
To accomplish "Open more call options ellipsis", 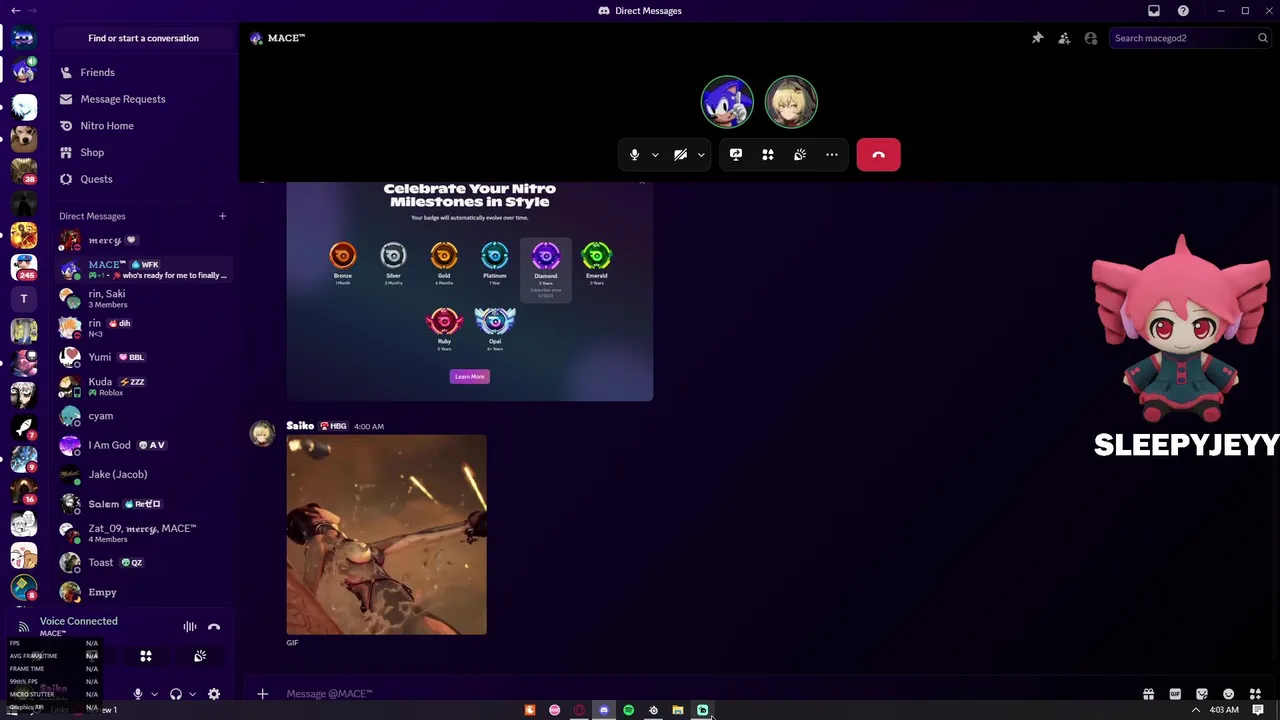I will pos(832,155).
